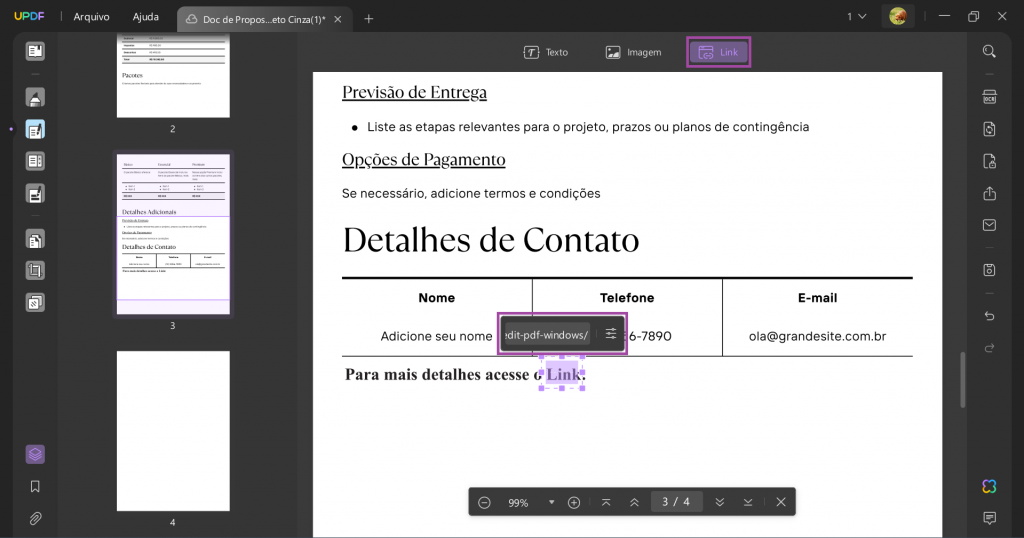Click the Share file icon in right sidebar
Image resolution: width=1024 pixels, height=538 pixels.
(989, 193)
